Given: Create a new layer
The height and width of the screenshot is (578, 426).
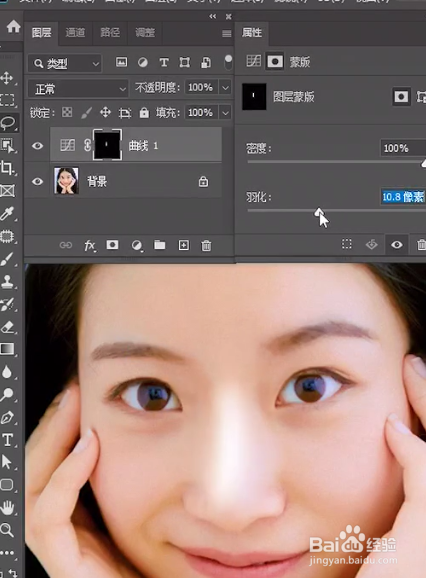Looking at the screenshot, I should pos(184,245).
